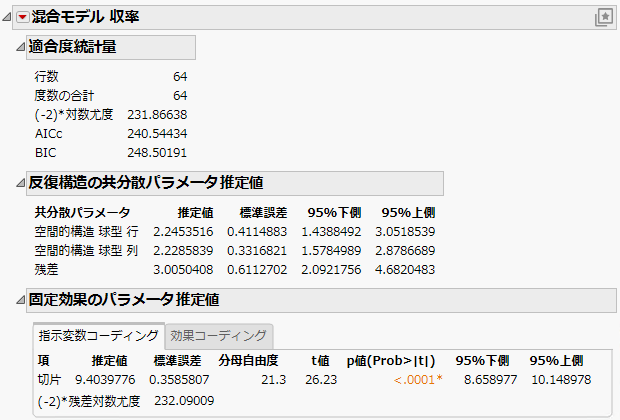Viewport: 620px width, 420px height.
Task: Click the 共分散パラメータ column header
Action: [82, 212]
